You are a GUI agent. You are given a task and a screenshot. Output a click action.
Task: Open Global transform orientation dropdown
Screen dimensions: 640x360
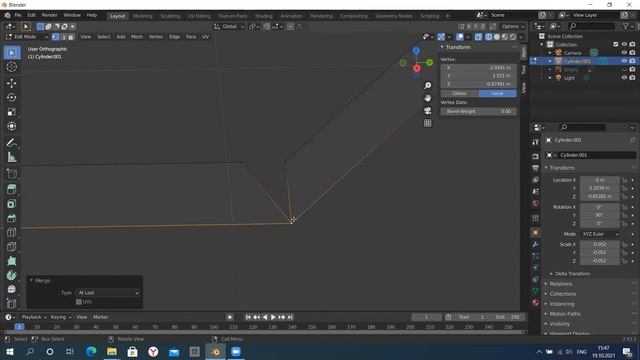point(229,27)
